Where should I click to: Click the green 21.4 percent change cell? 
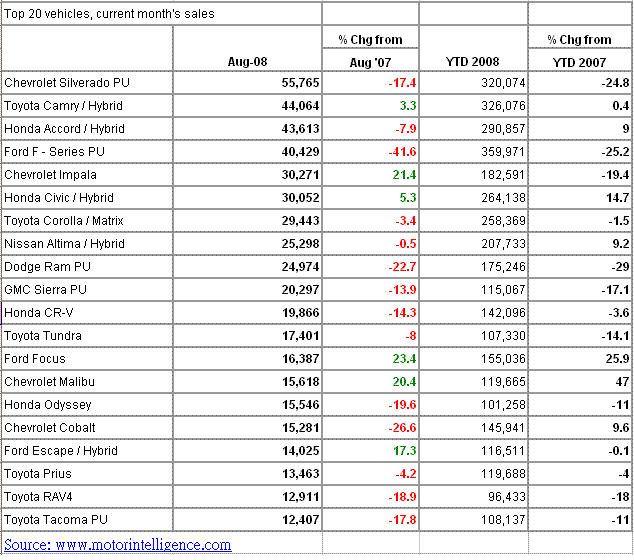[371, 175]
